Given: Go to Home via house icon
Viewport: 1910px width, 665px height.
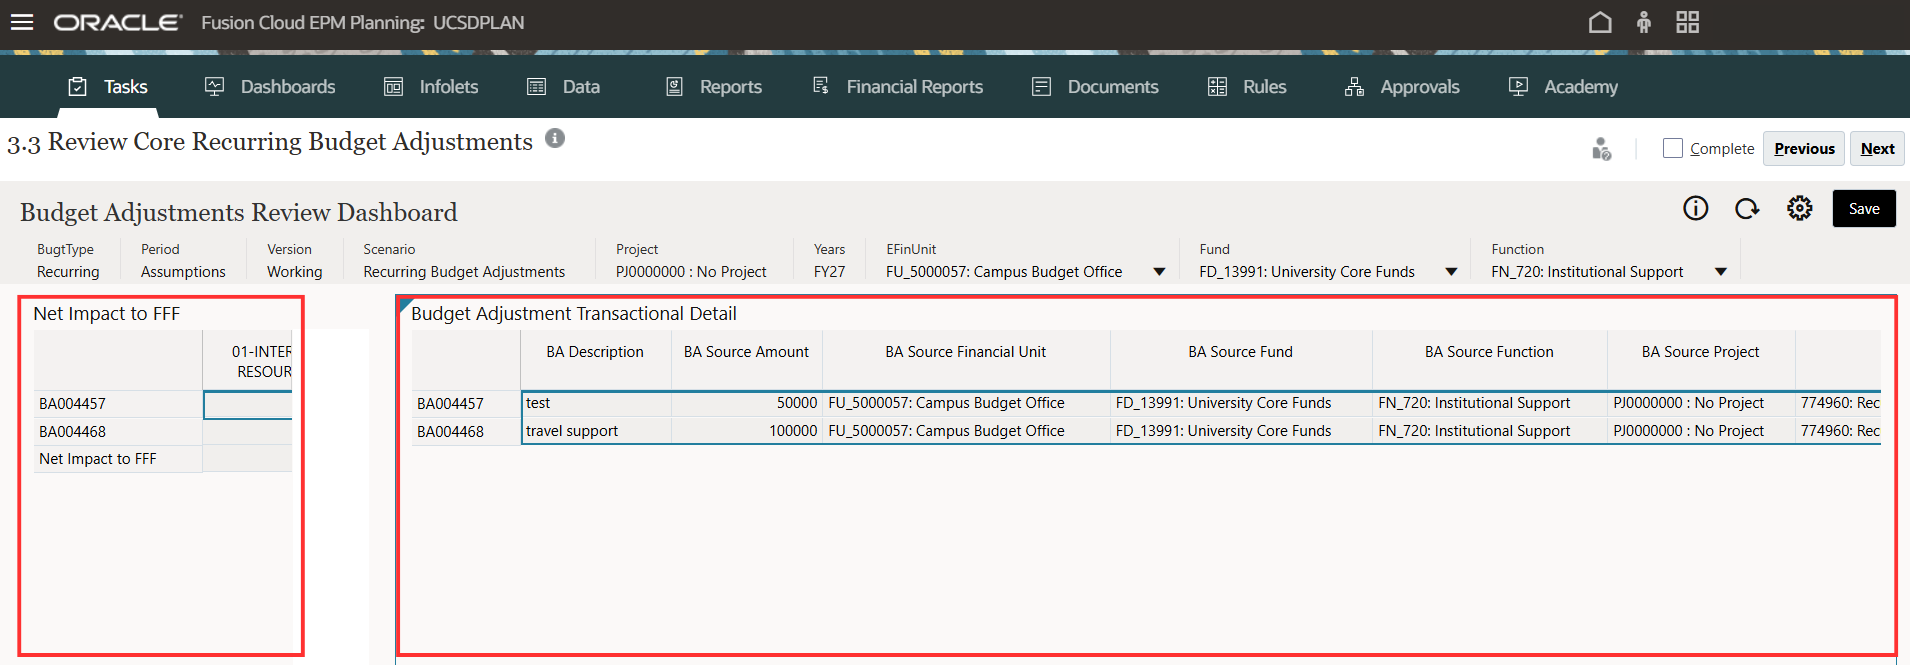Looking at the screenshot, I should tap(1600, 22).
